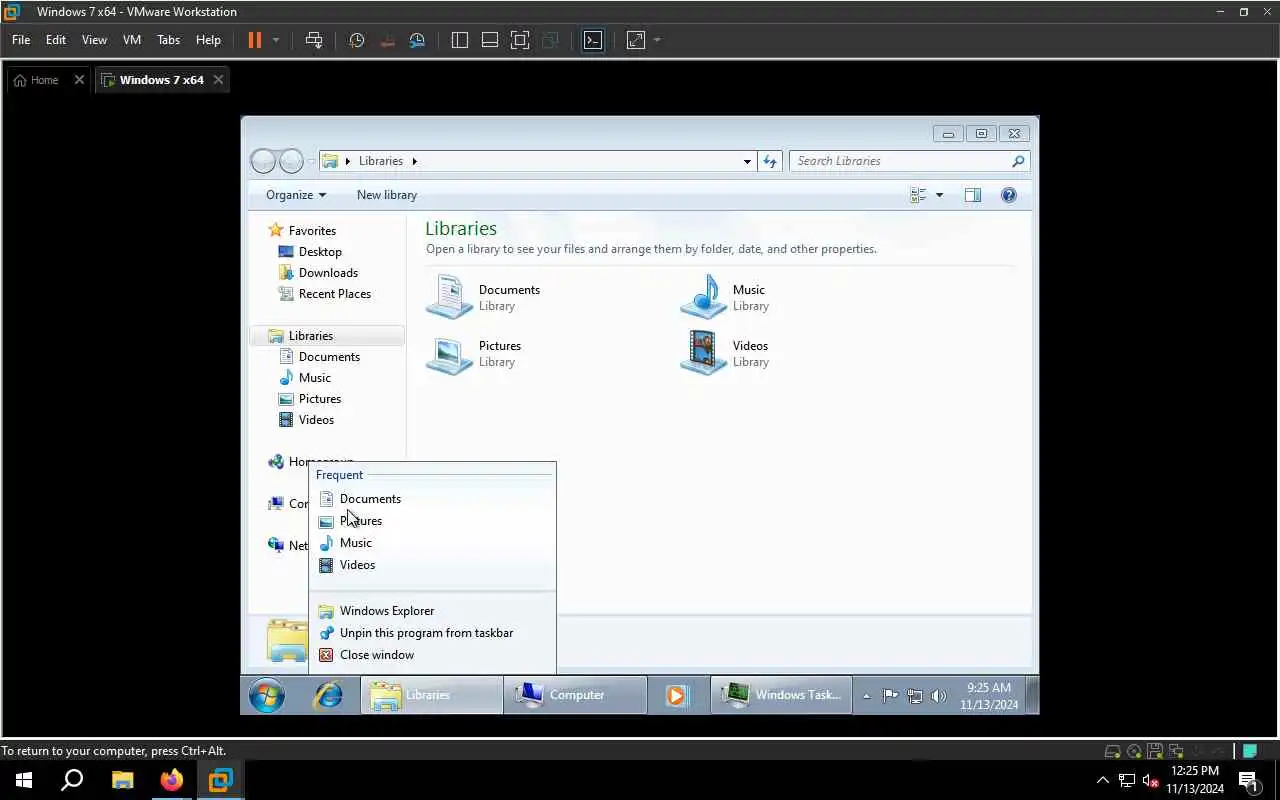The image size is (1280, 800).
Task: Select Close window in the jump list
Action: [432, 655]
